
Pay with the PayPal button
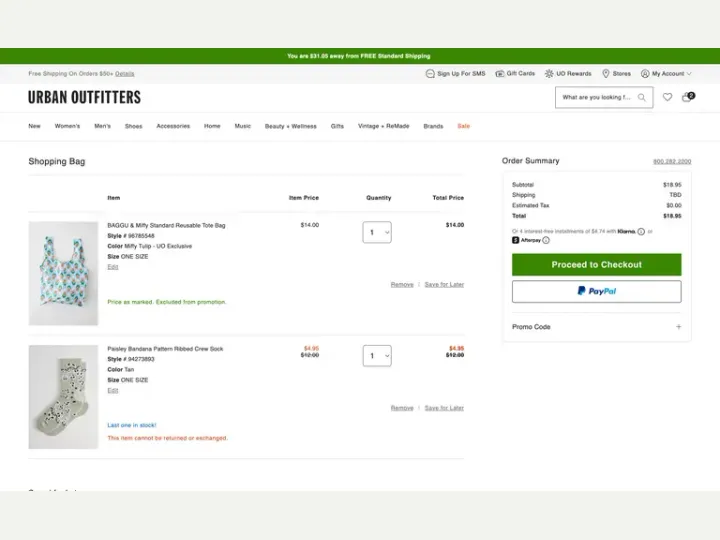(x=596, y=291)
